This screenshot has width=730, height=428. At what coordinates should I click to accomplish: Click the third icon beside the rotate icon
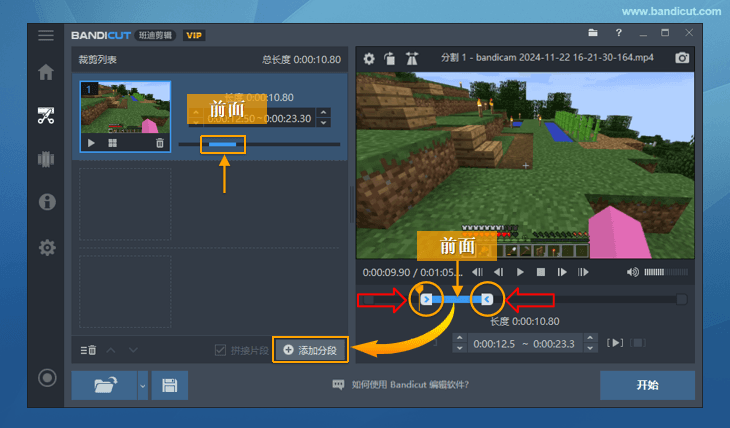point(412,59)
